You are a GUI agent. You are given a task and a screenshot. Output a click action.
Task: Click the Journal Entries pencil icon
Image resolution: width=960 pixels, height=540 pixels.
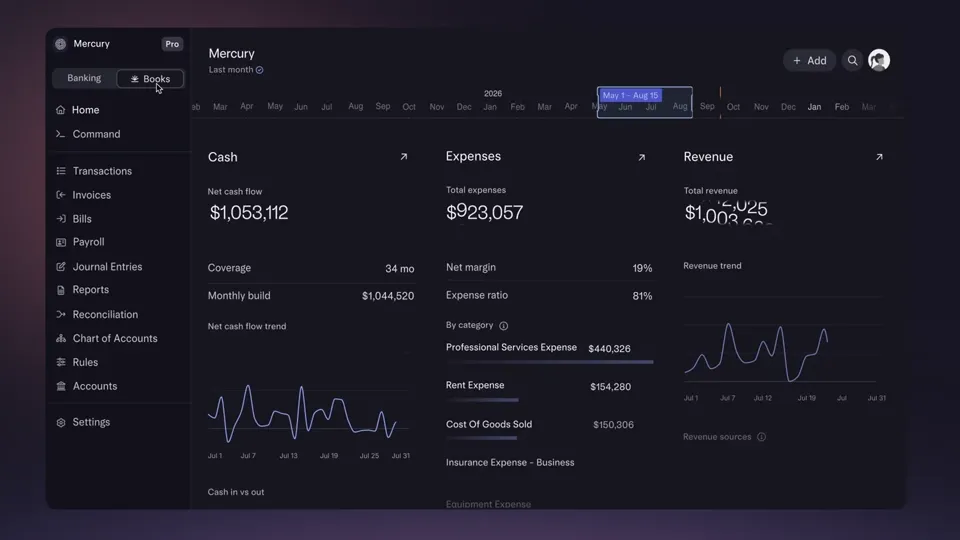(x=61, y=266)
